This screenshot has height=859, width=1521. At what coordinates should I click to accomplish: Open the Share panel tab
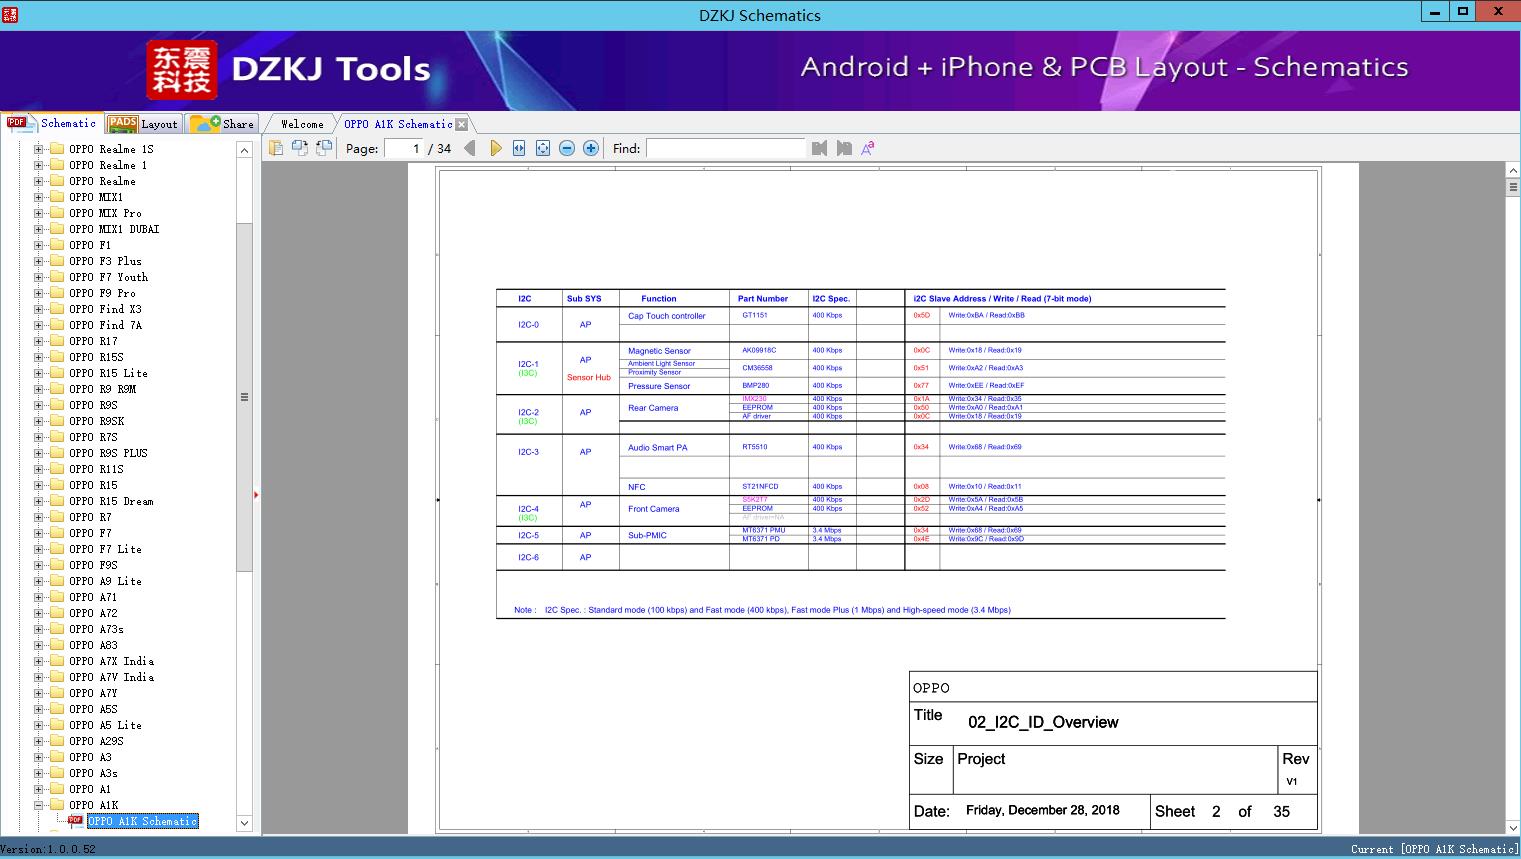tap(222, 124)
